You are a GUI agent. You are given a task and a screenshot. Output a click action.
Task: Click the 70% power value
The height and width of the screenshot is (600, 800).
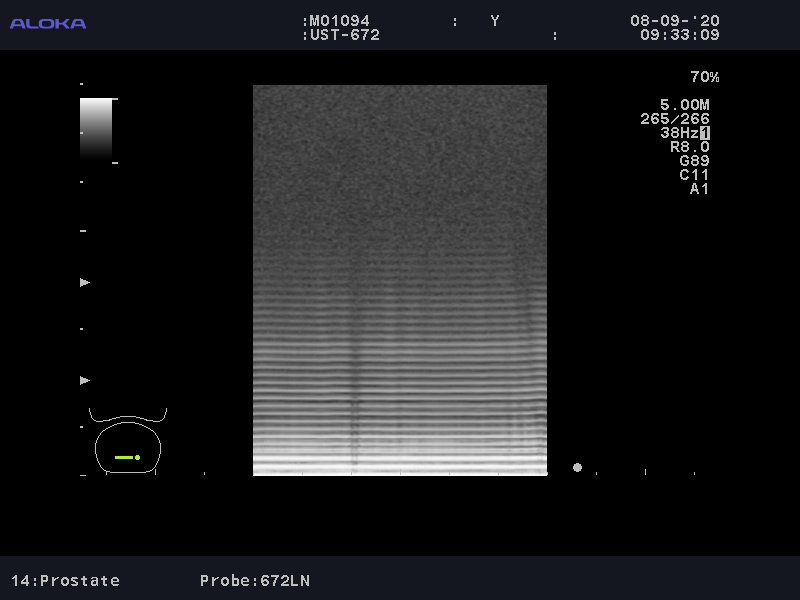(704, 77)
